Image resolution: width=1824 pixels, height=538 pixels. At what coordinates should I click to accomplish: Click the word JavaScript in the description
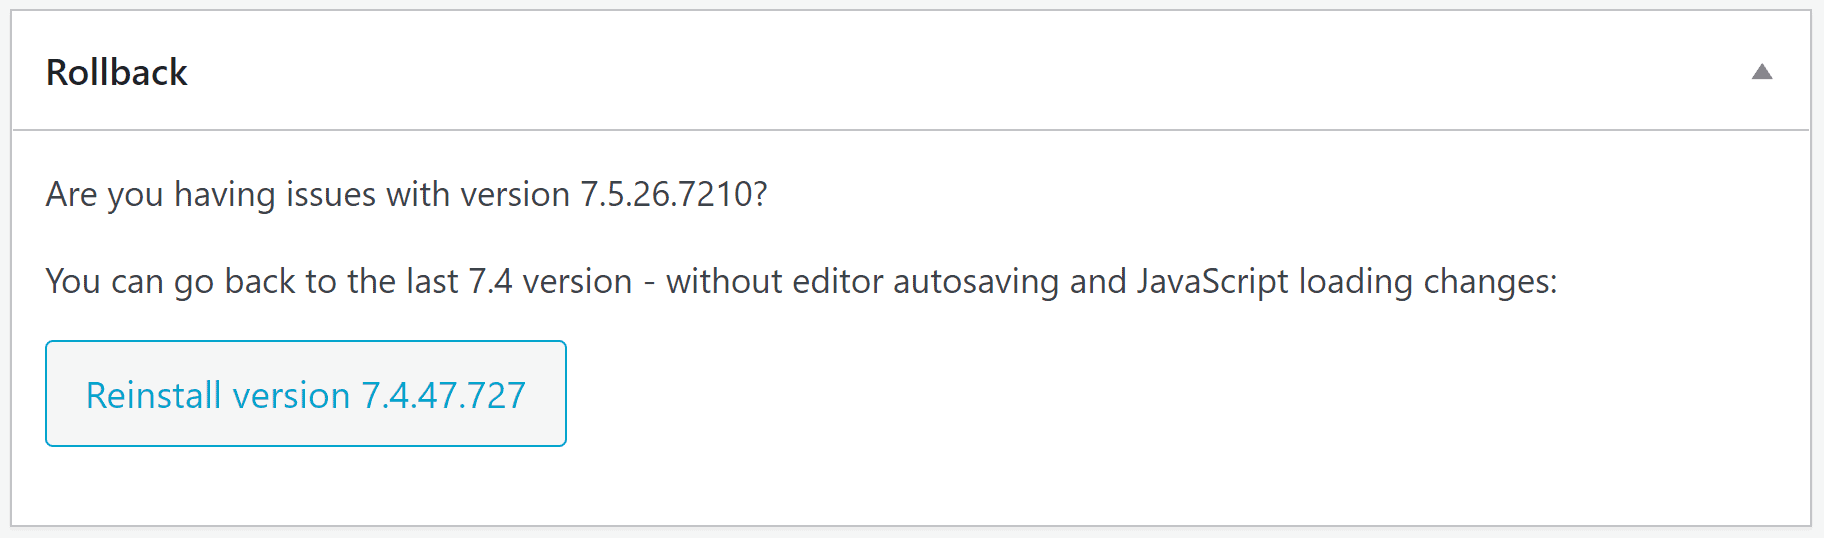1212,281
